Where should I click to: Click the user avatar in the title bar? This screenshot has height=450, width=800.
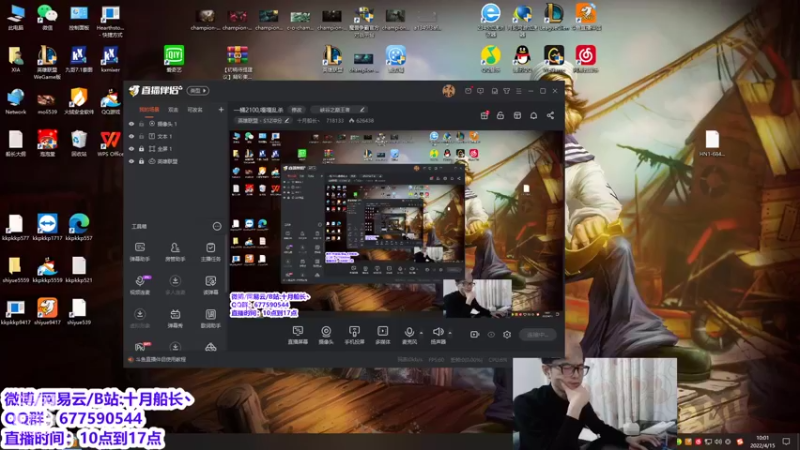click(448, 91)
